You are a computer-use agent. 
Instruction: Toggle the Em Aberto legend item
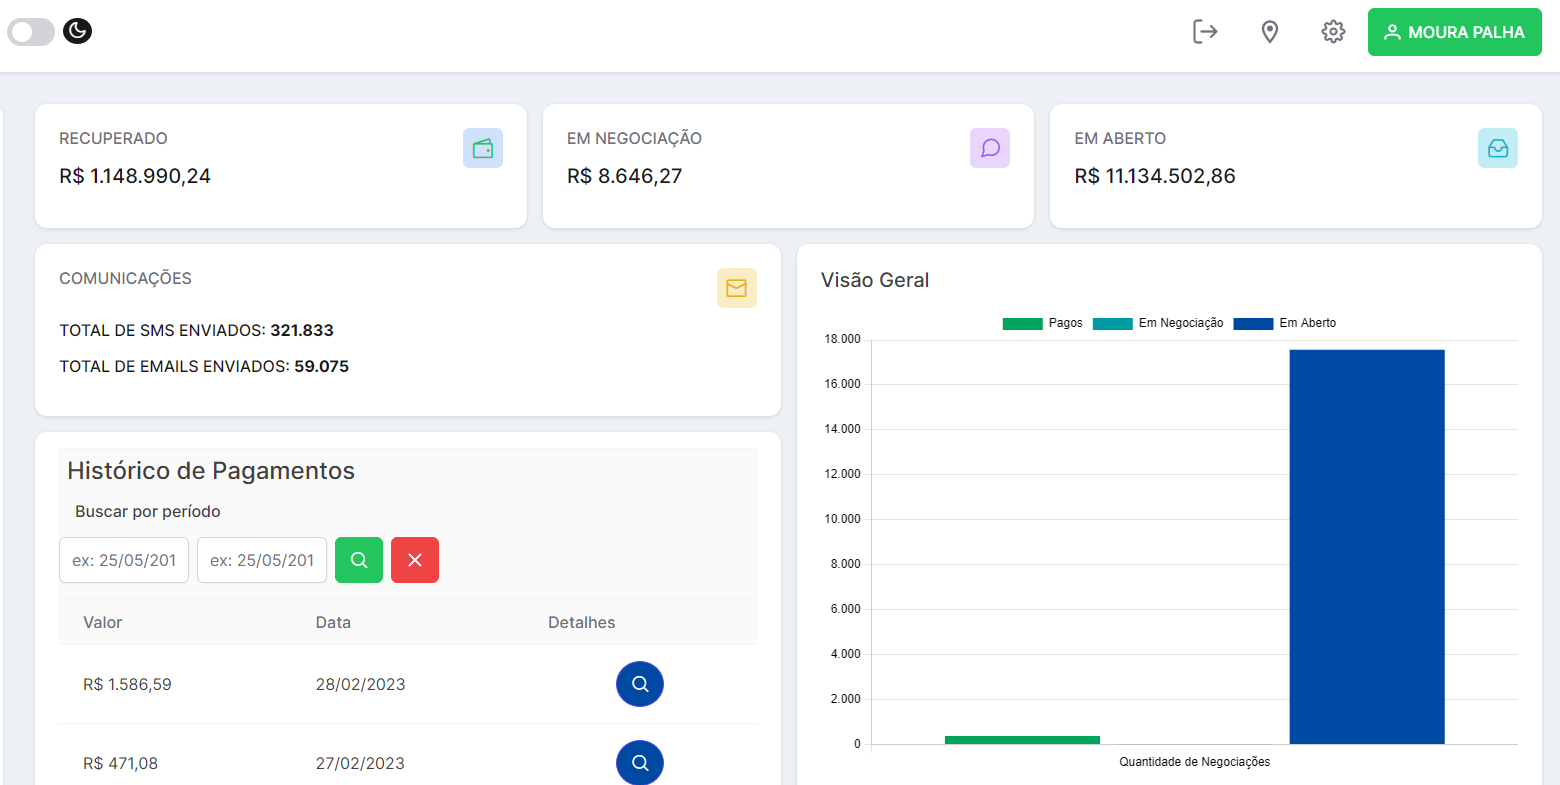pyautogui.click(x=1285, y=323)
